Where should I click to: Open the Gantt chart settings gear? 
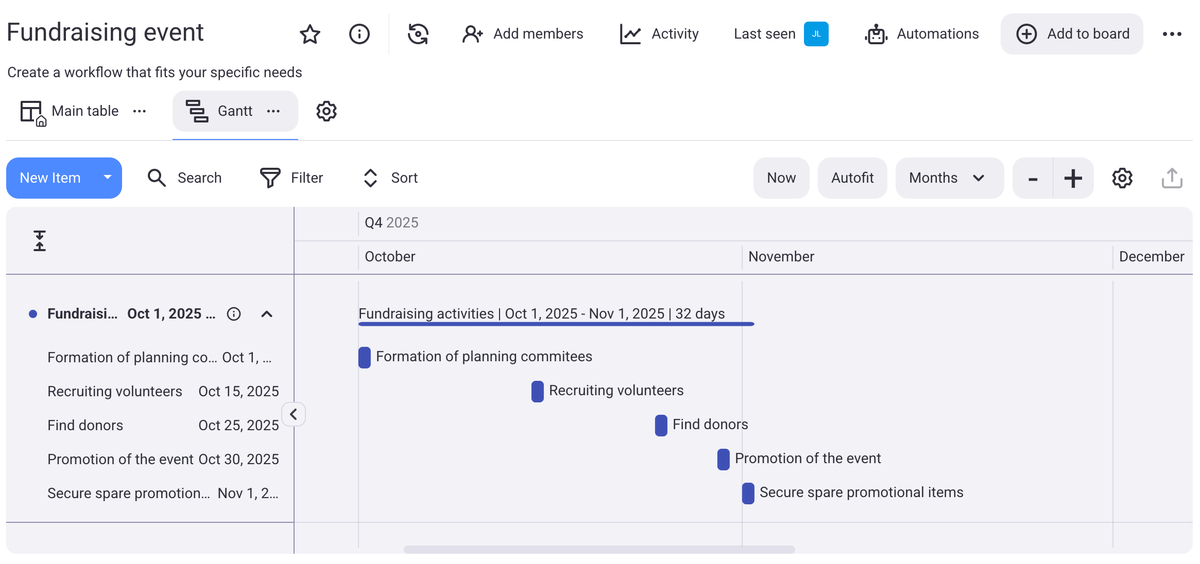coord(1122,178)
